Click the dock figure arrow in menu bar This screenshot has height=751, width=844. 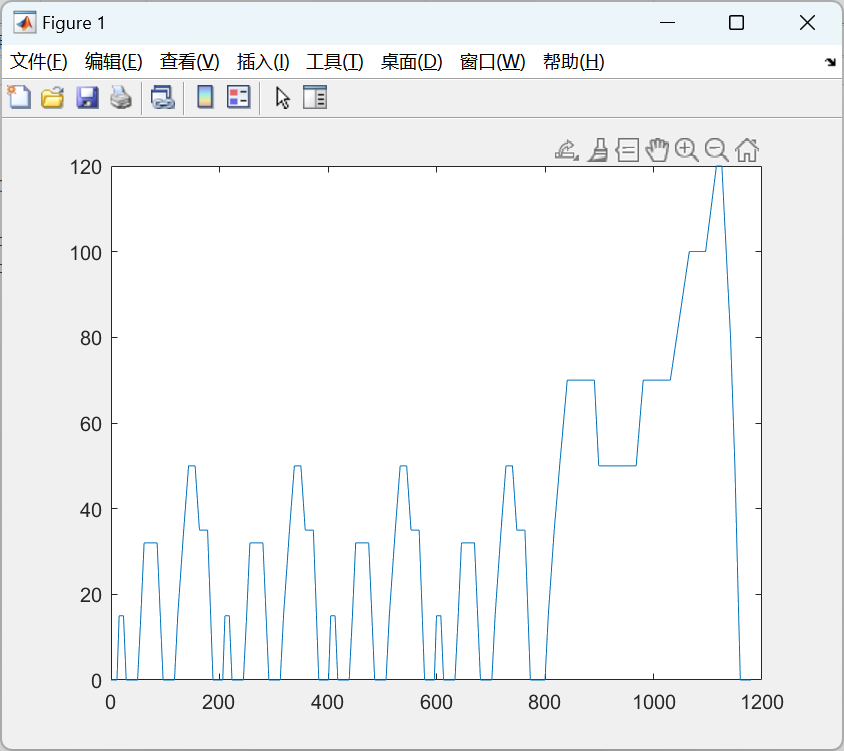point(831,62)
